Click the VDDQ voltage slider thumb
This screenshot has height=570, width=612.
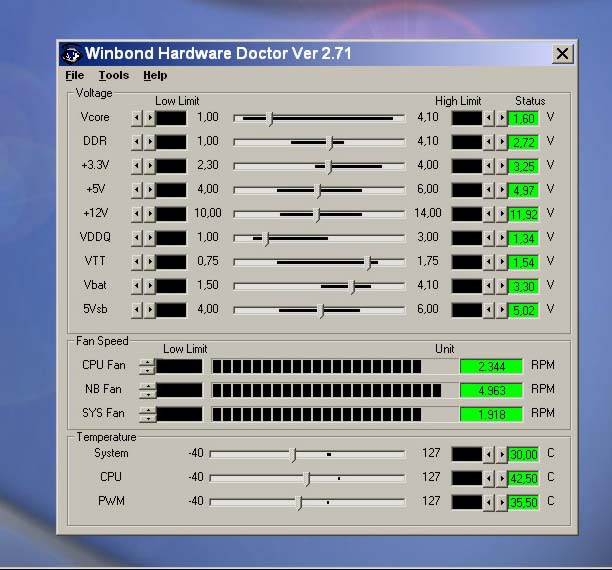[266, 239]
